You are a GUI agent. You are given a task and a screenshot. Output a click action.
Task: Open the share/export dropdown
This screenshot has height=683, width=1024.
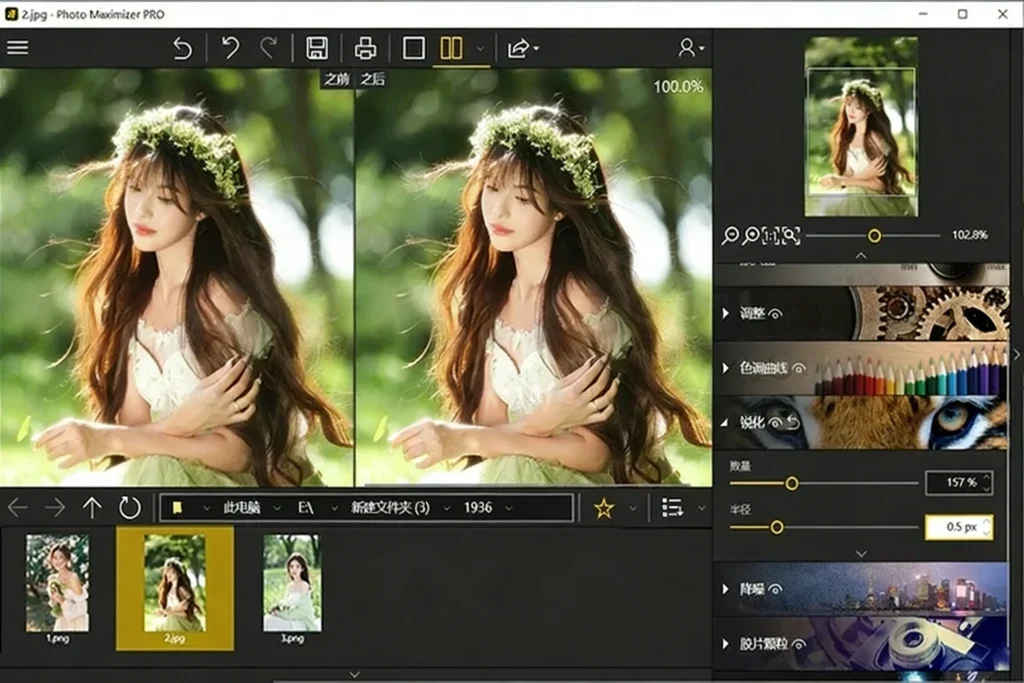[523, 48]
